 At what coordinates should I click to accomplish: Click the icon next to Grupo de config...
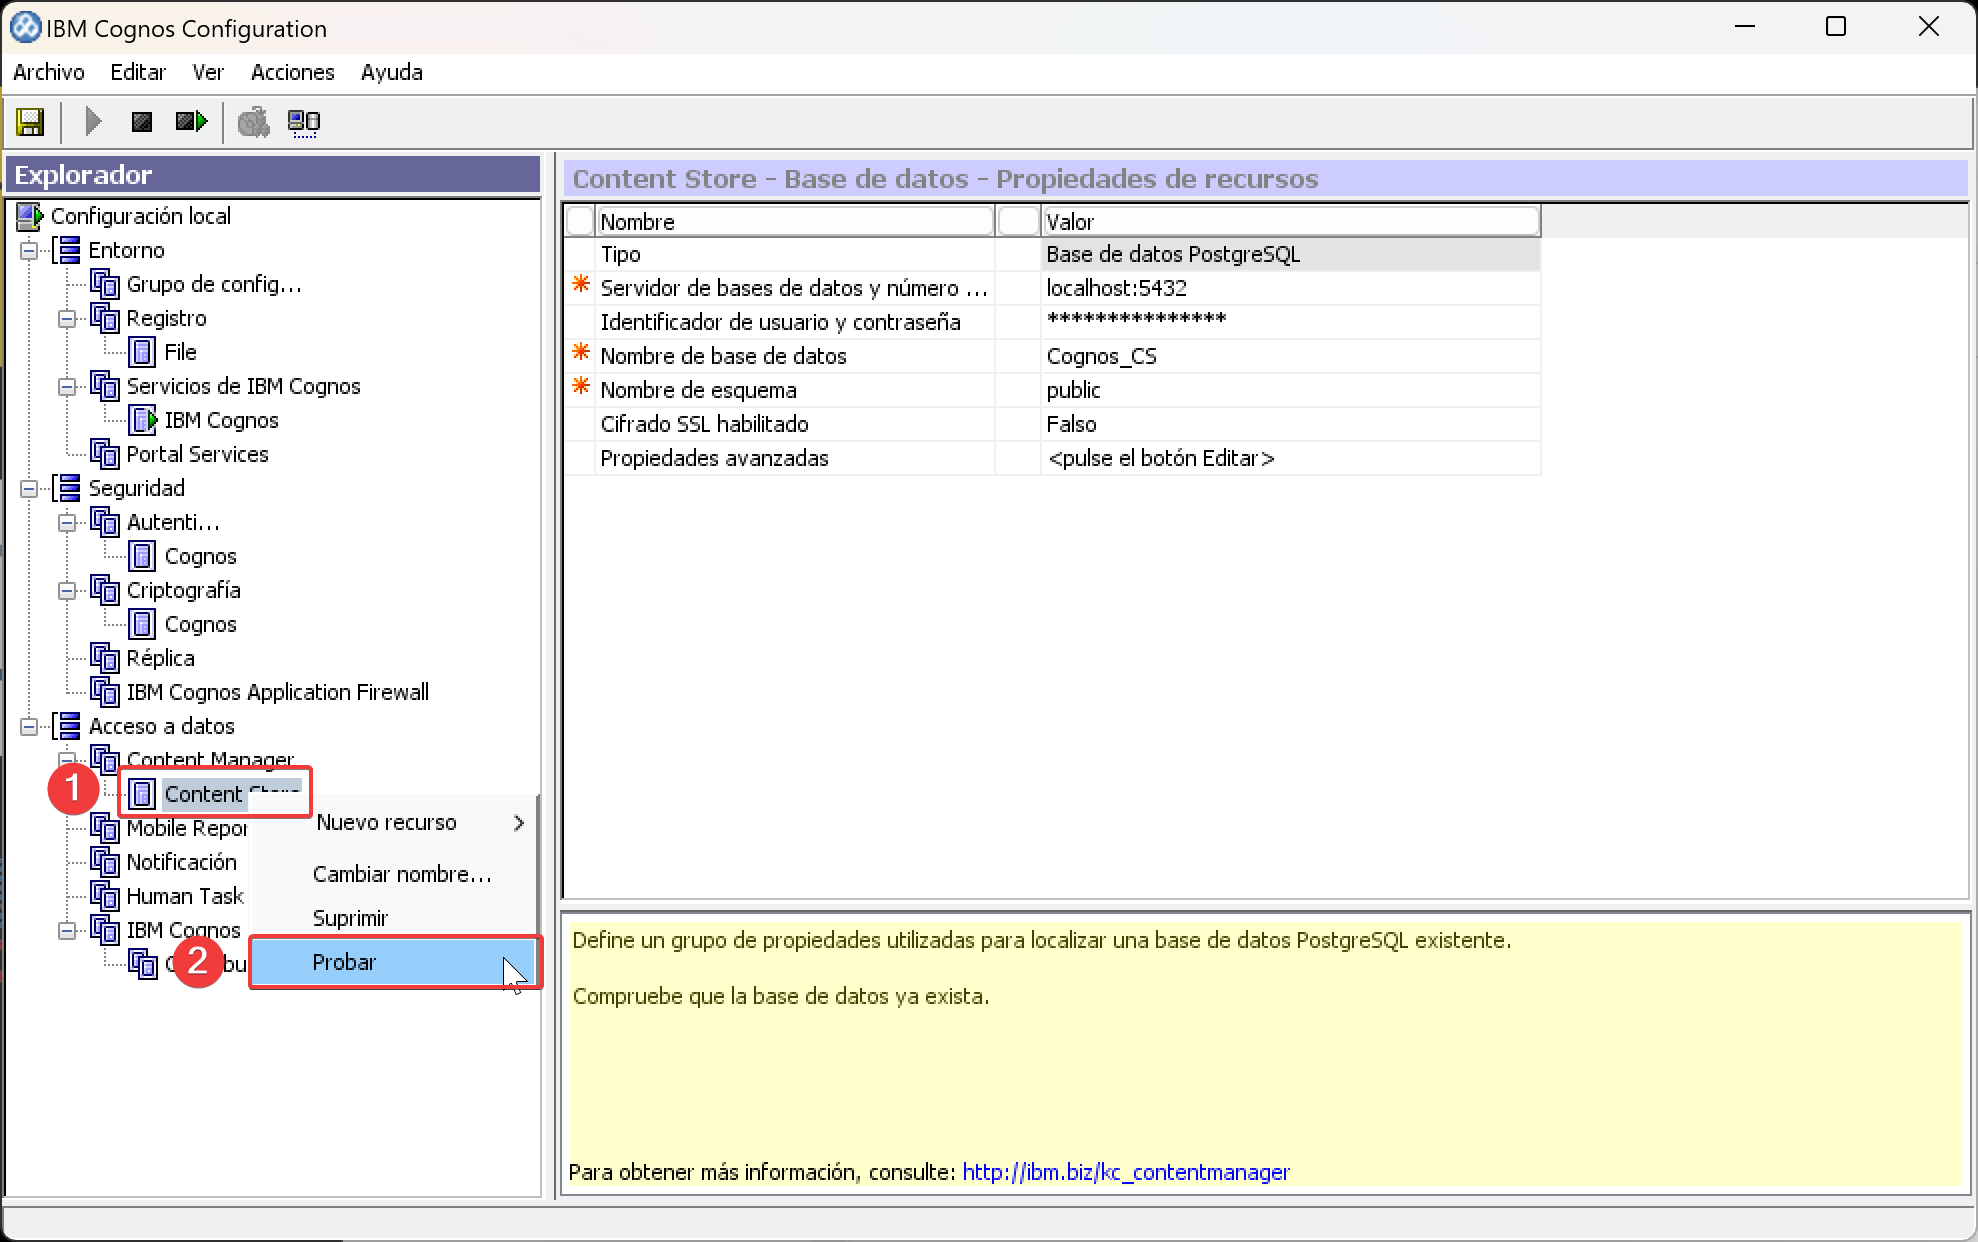[x=105, y=284]
